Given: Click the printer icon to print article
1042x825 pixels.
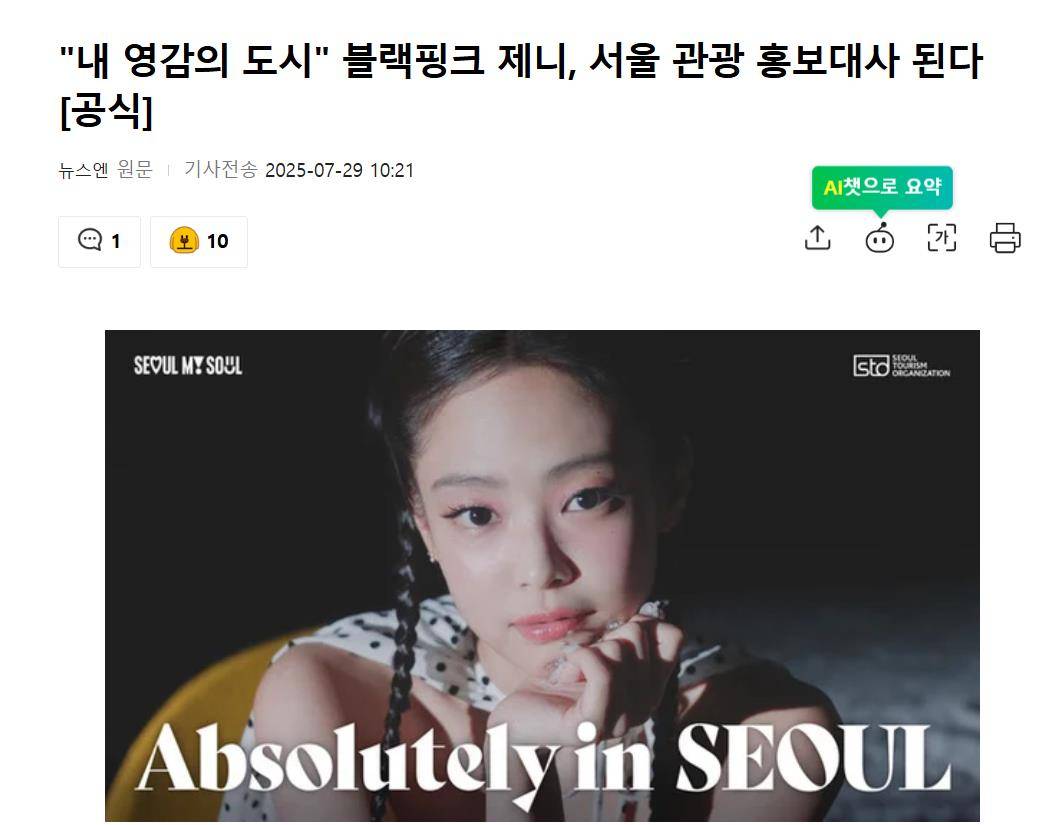Looking at the screenshot, I should (x=1005, y=238).
